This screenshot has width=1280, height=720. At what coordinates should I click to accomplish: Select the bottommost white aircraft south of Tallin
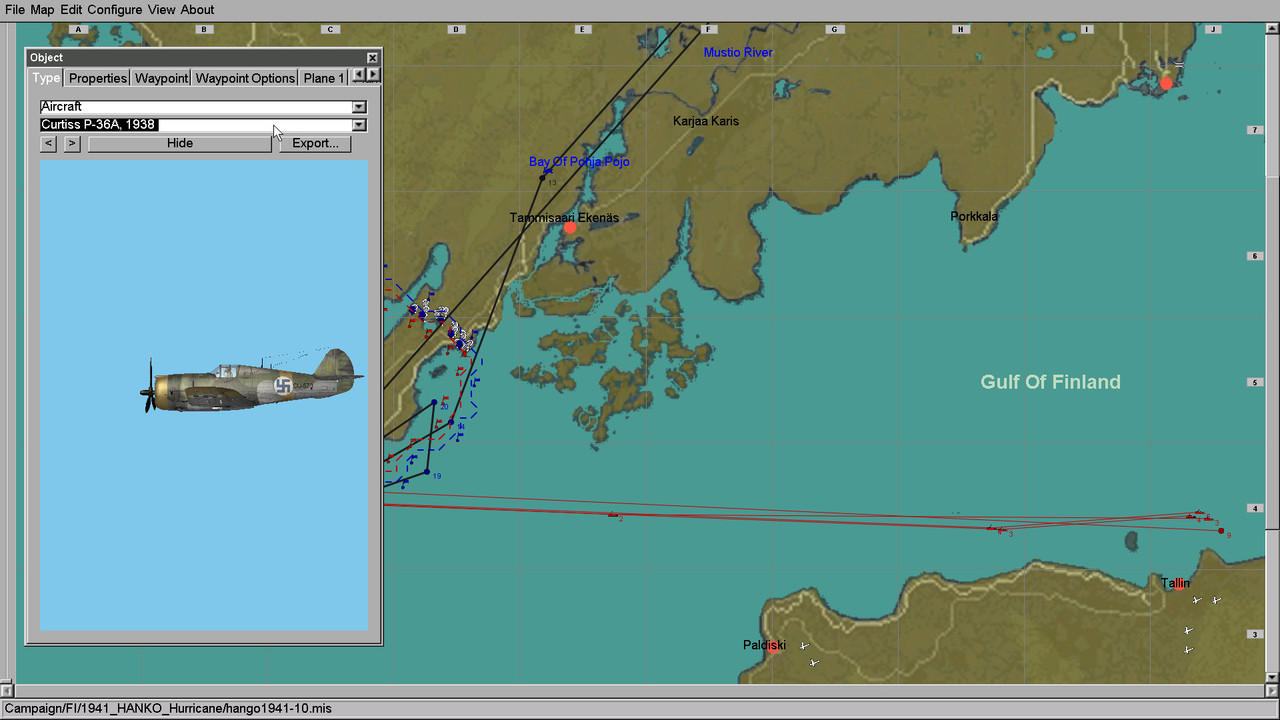coord(1188,650)
